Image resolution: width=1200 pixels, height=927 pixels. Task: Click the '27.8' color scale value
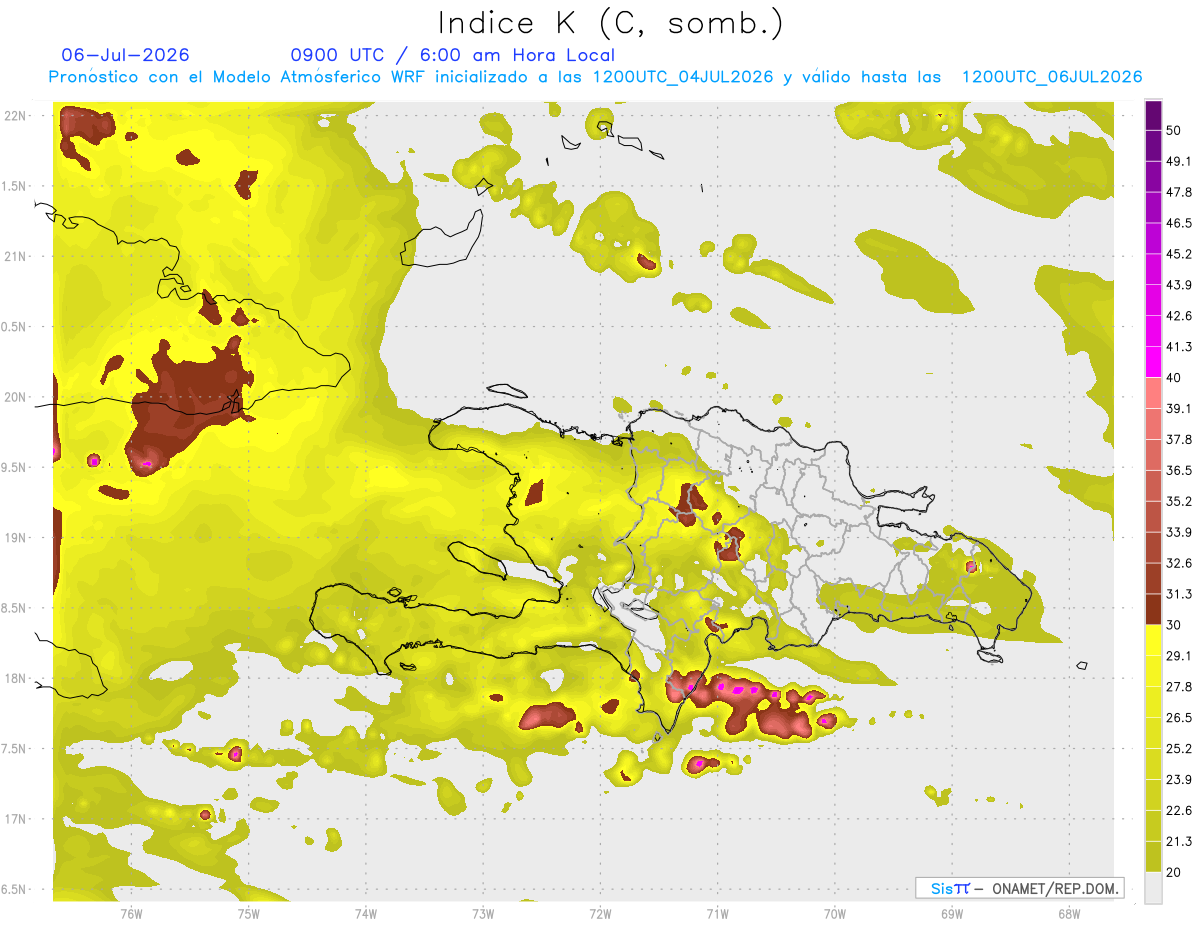pyautogui.click(x=1179, y=687)
